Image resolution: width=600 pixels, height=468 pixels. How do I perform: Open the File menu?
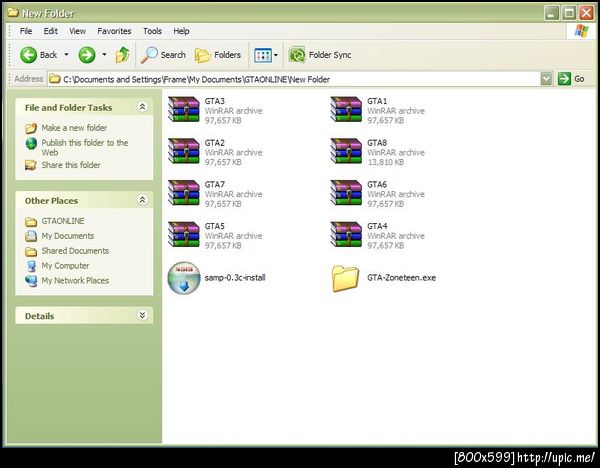[x=26, y=31]
